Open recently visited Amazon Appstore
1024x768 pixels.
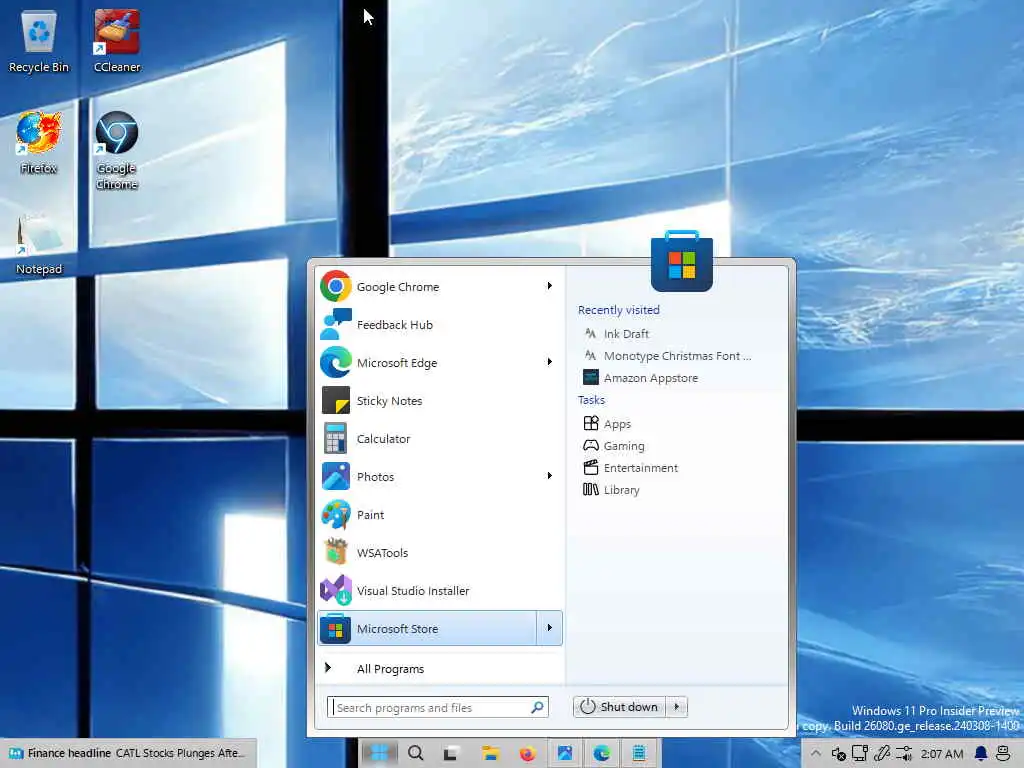pyautogui.click(x=640, y=378)
